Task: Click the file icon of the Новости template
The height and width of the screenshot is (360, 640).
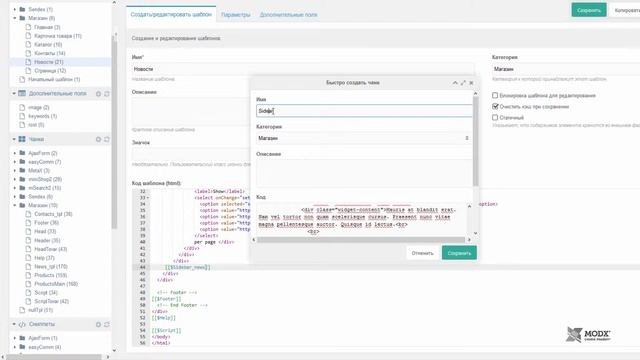Action: click(x=28, y=62)
